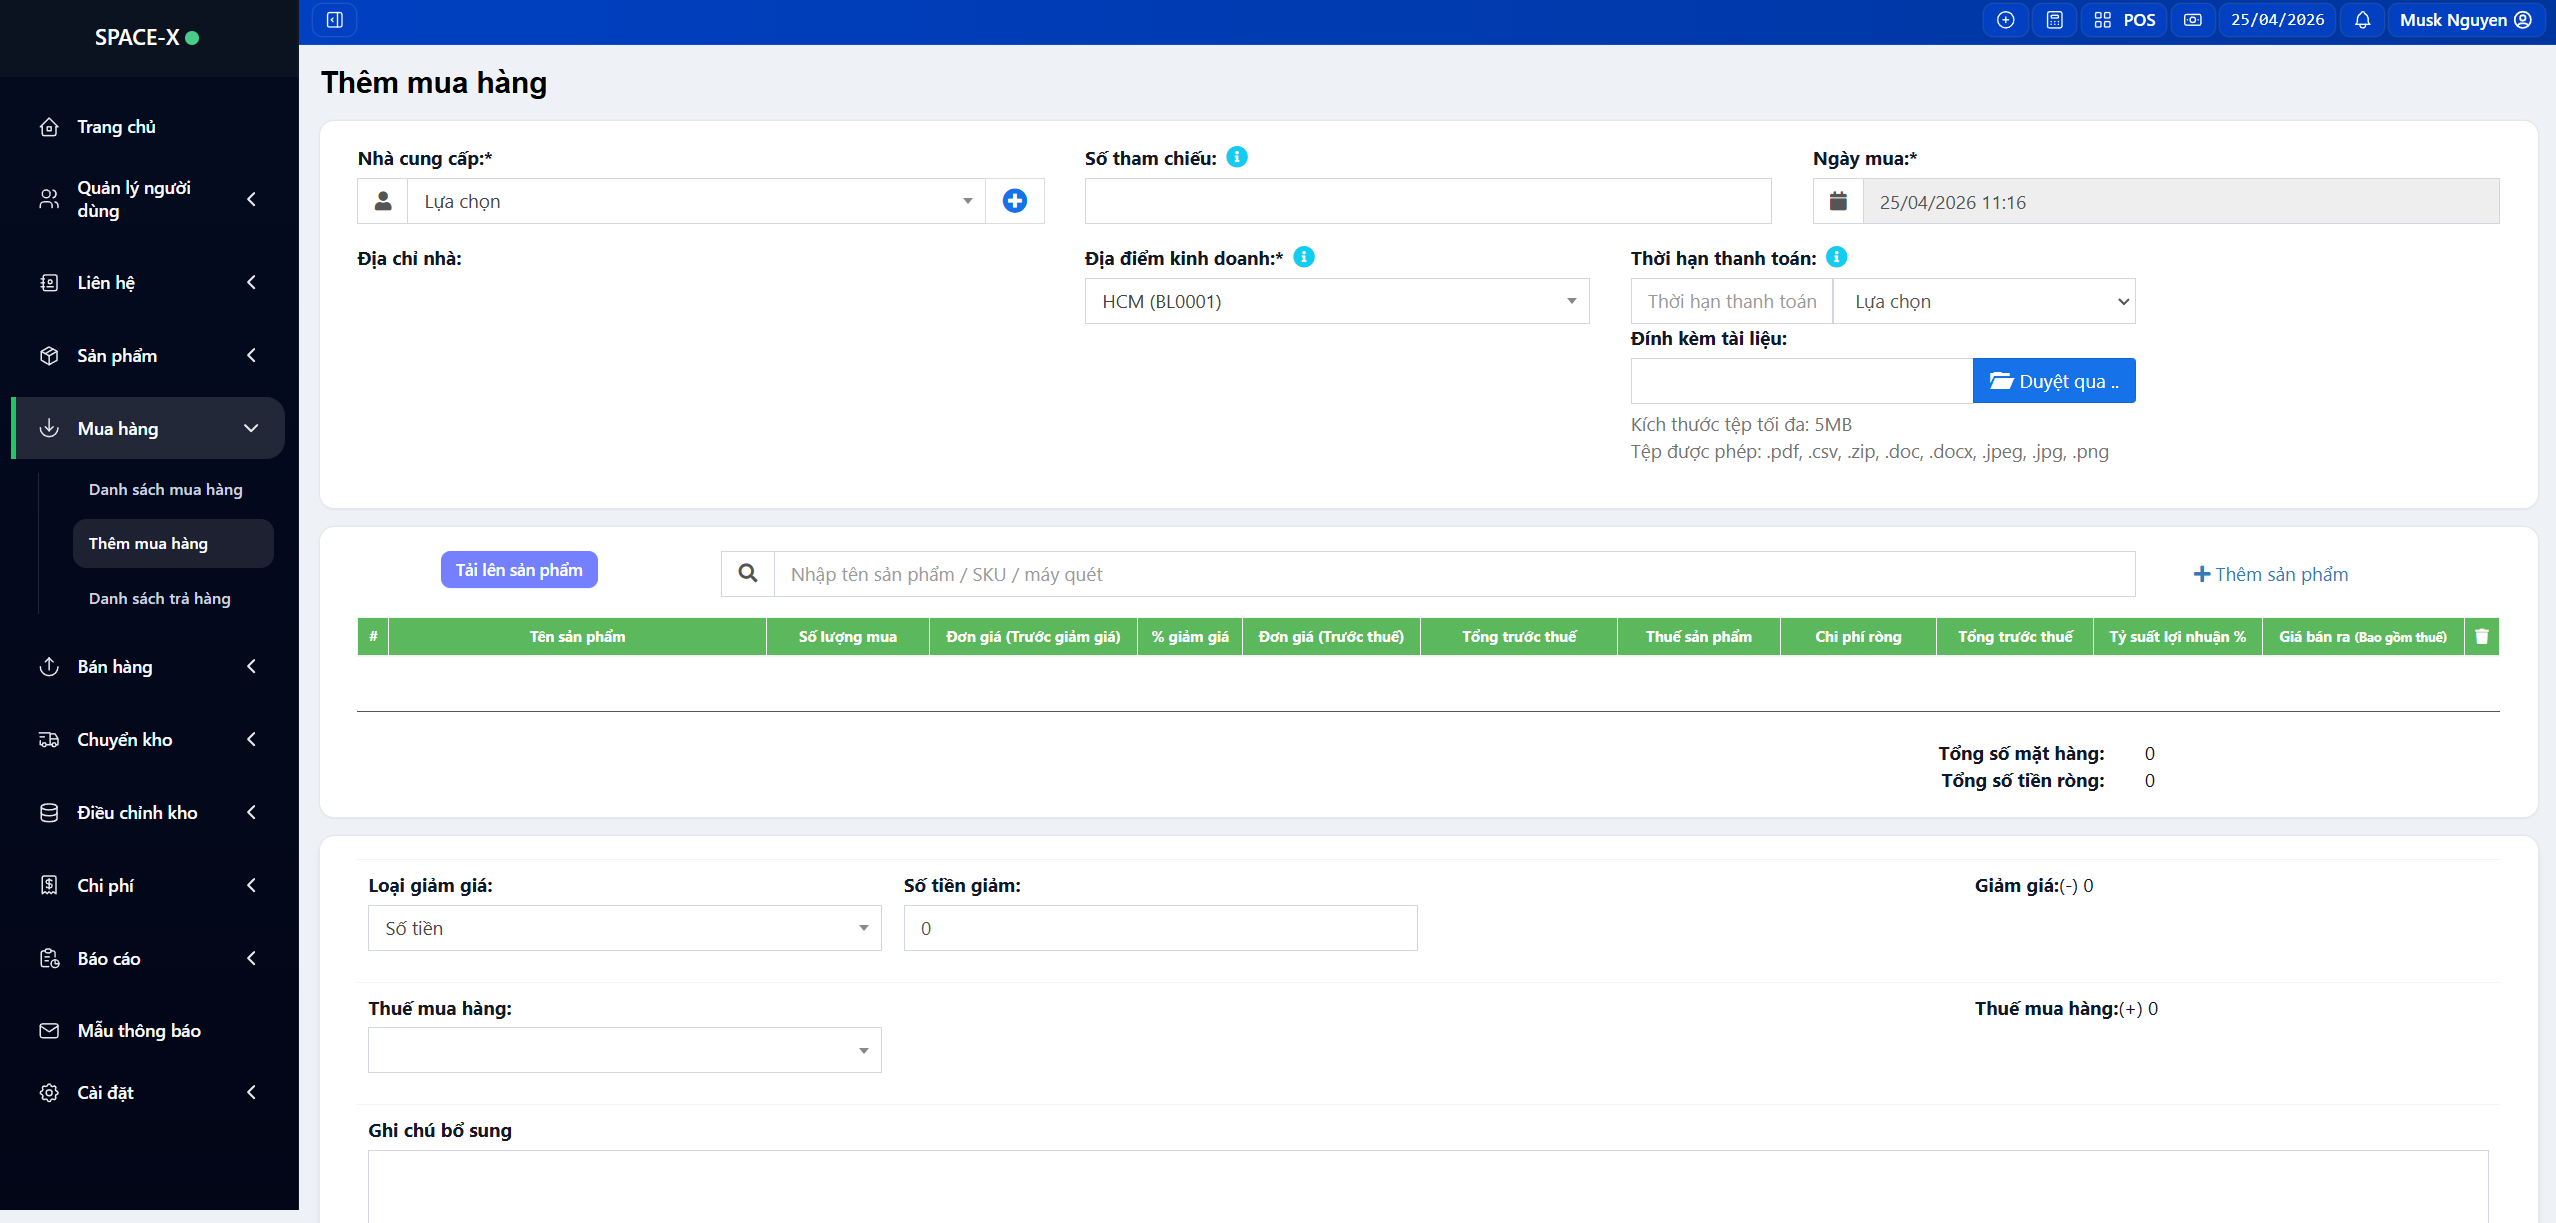The height and width of the screenshot is (1223, 2556).
Task: Open Danh sách trả hàng menu item
Action: pyautogui.click(x=159, y=599)
